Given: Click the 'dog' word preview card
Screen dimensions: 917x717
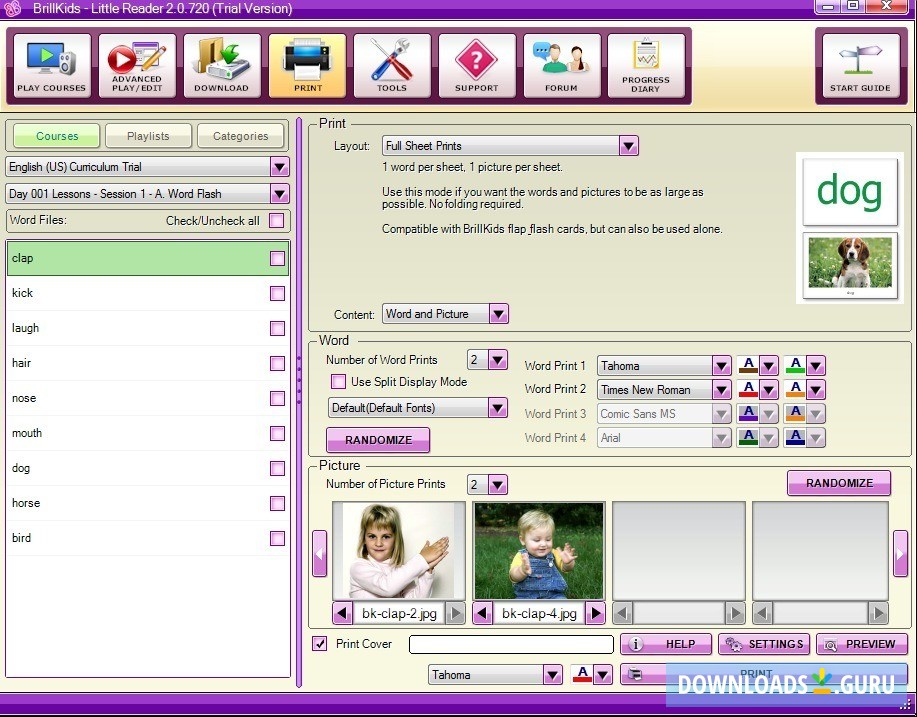Looking at the screenshot, I should coord(850,192).
